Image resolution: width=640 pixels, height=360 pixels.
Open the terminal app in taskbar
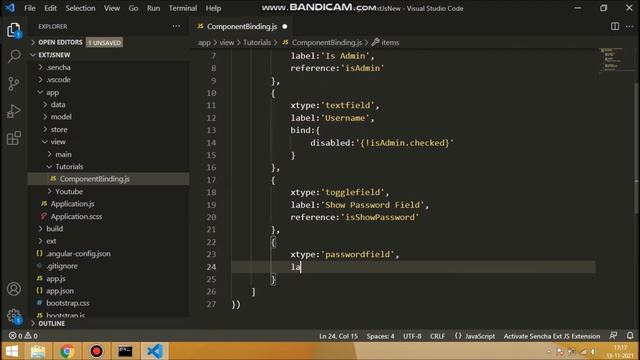pyautogui.click(x=125, y=351)
